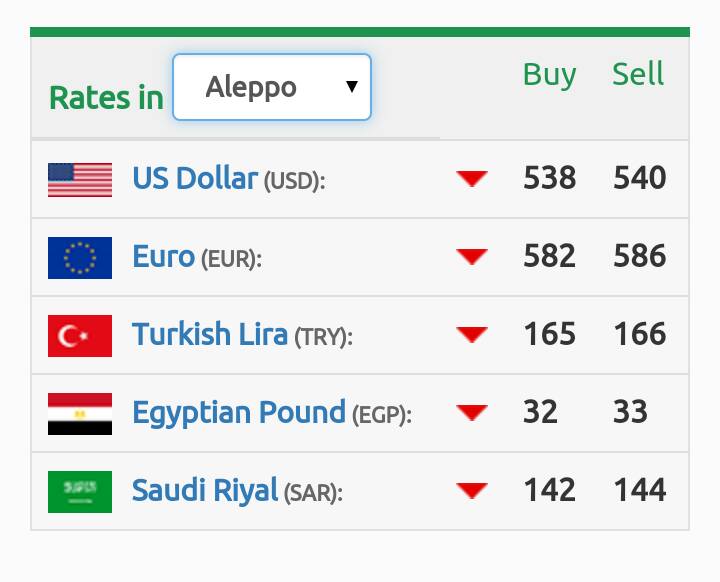
Task: Click the United States flag icon
Action: click(x=80, y=180)
